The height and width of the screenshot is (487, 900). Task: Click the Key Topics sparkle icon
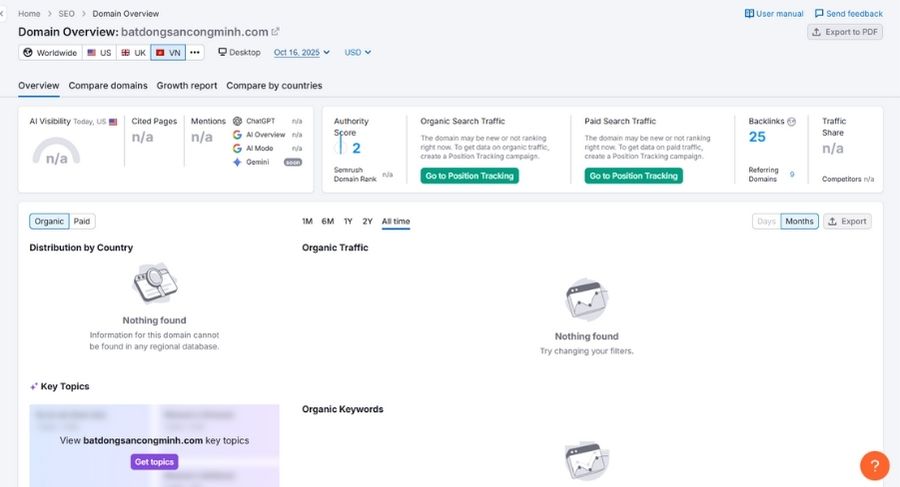(x=34, y=386)
